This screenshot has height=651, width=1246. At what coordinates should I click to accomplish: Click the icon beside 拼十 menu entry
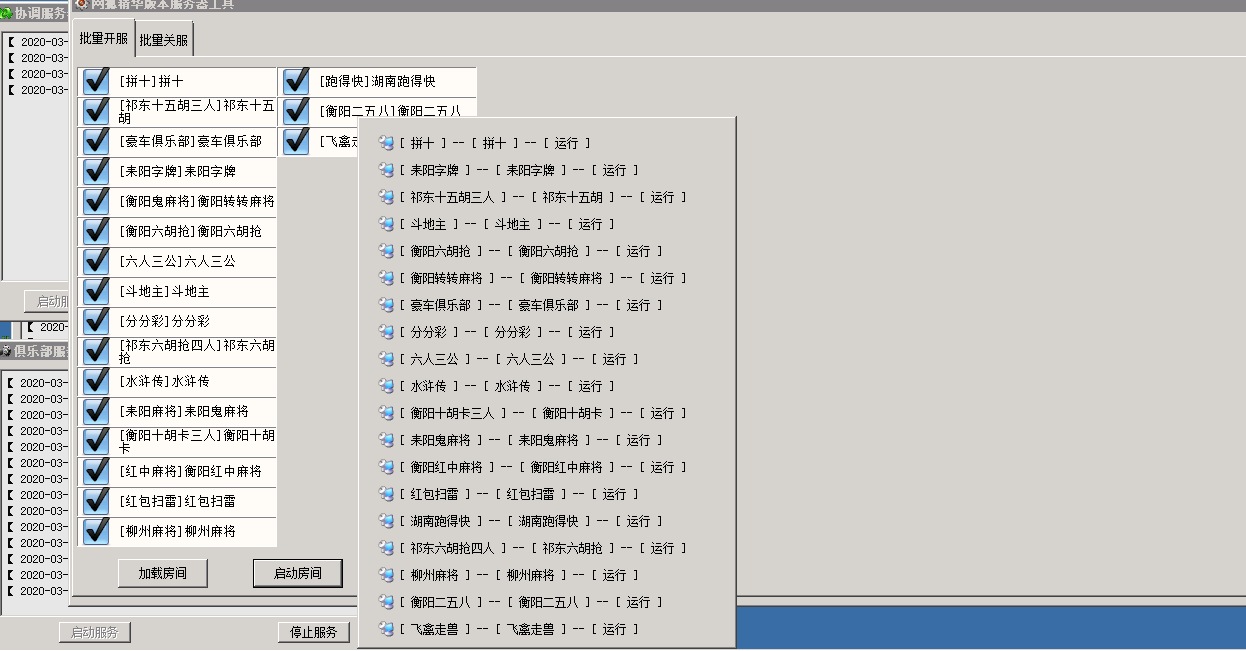click(x=386, y=143)
